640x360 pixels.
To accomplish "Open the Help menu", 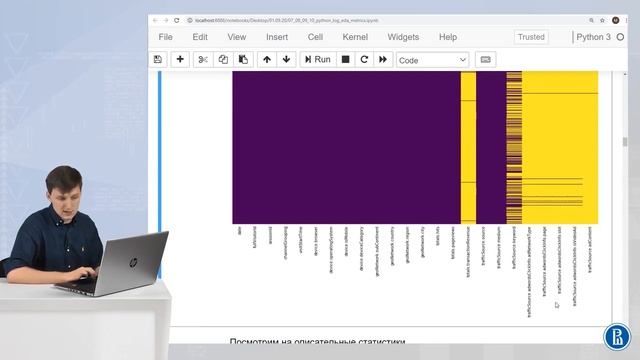I will [x=448, y=37].
